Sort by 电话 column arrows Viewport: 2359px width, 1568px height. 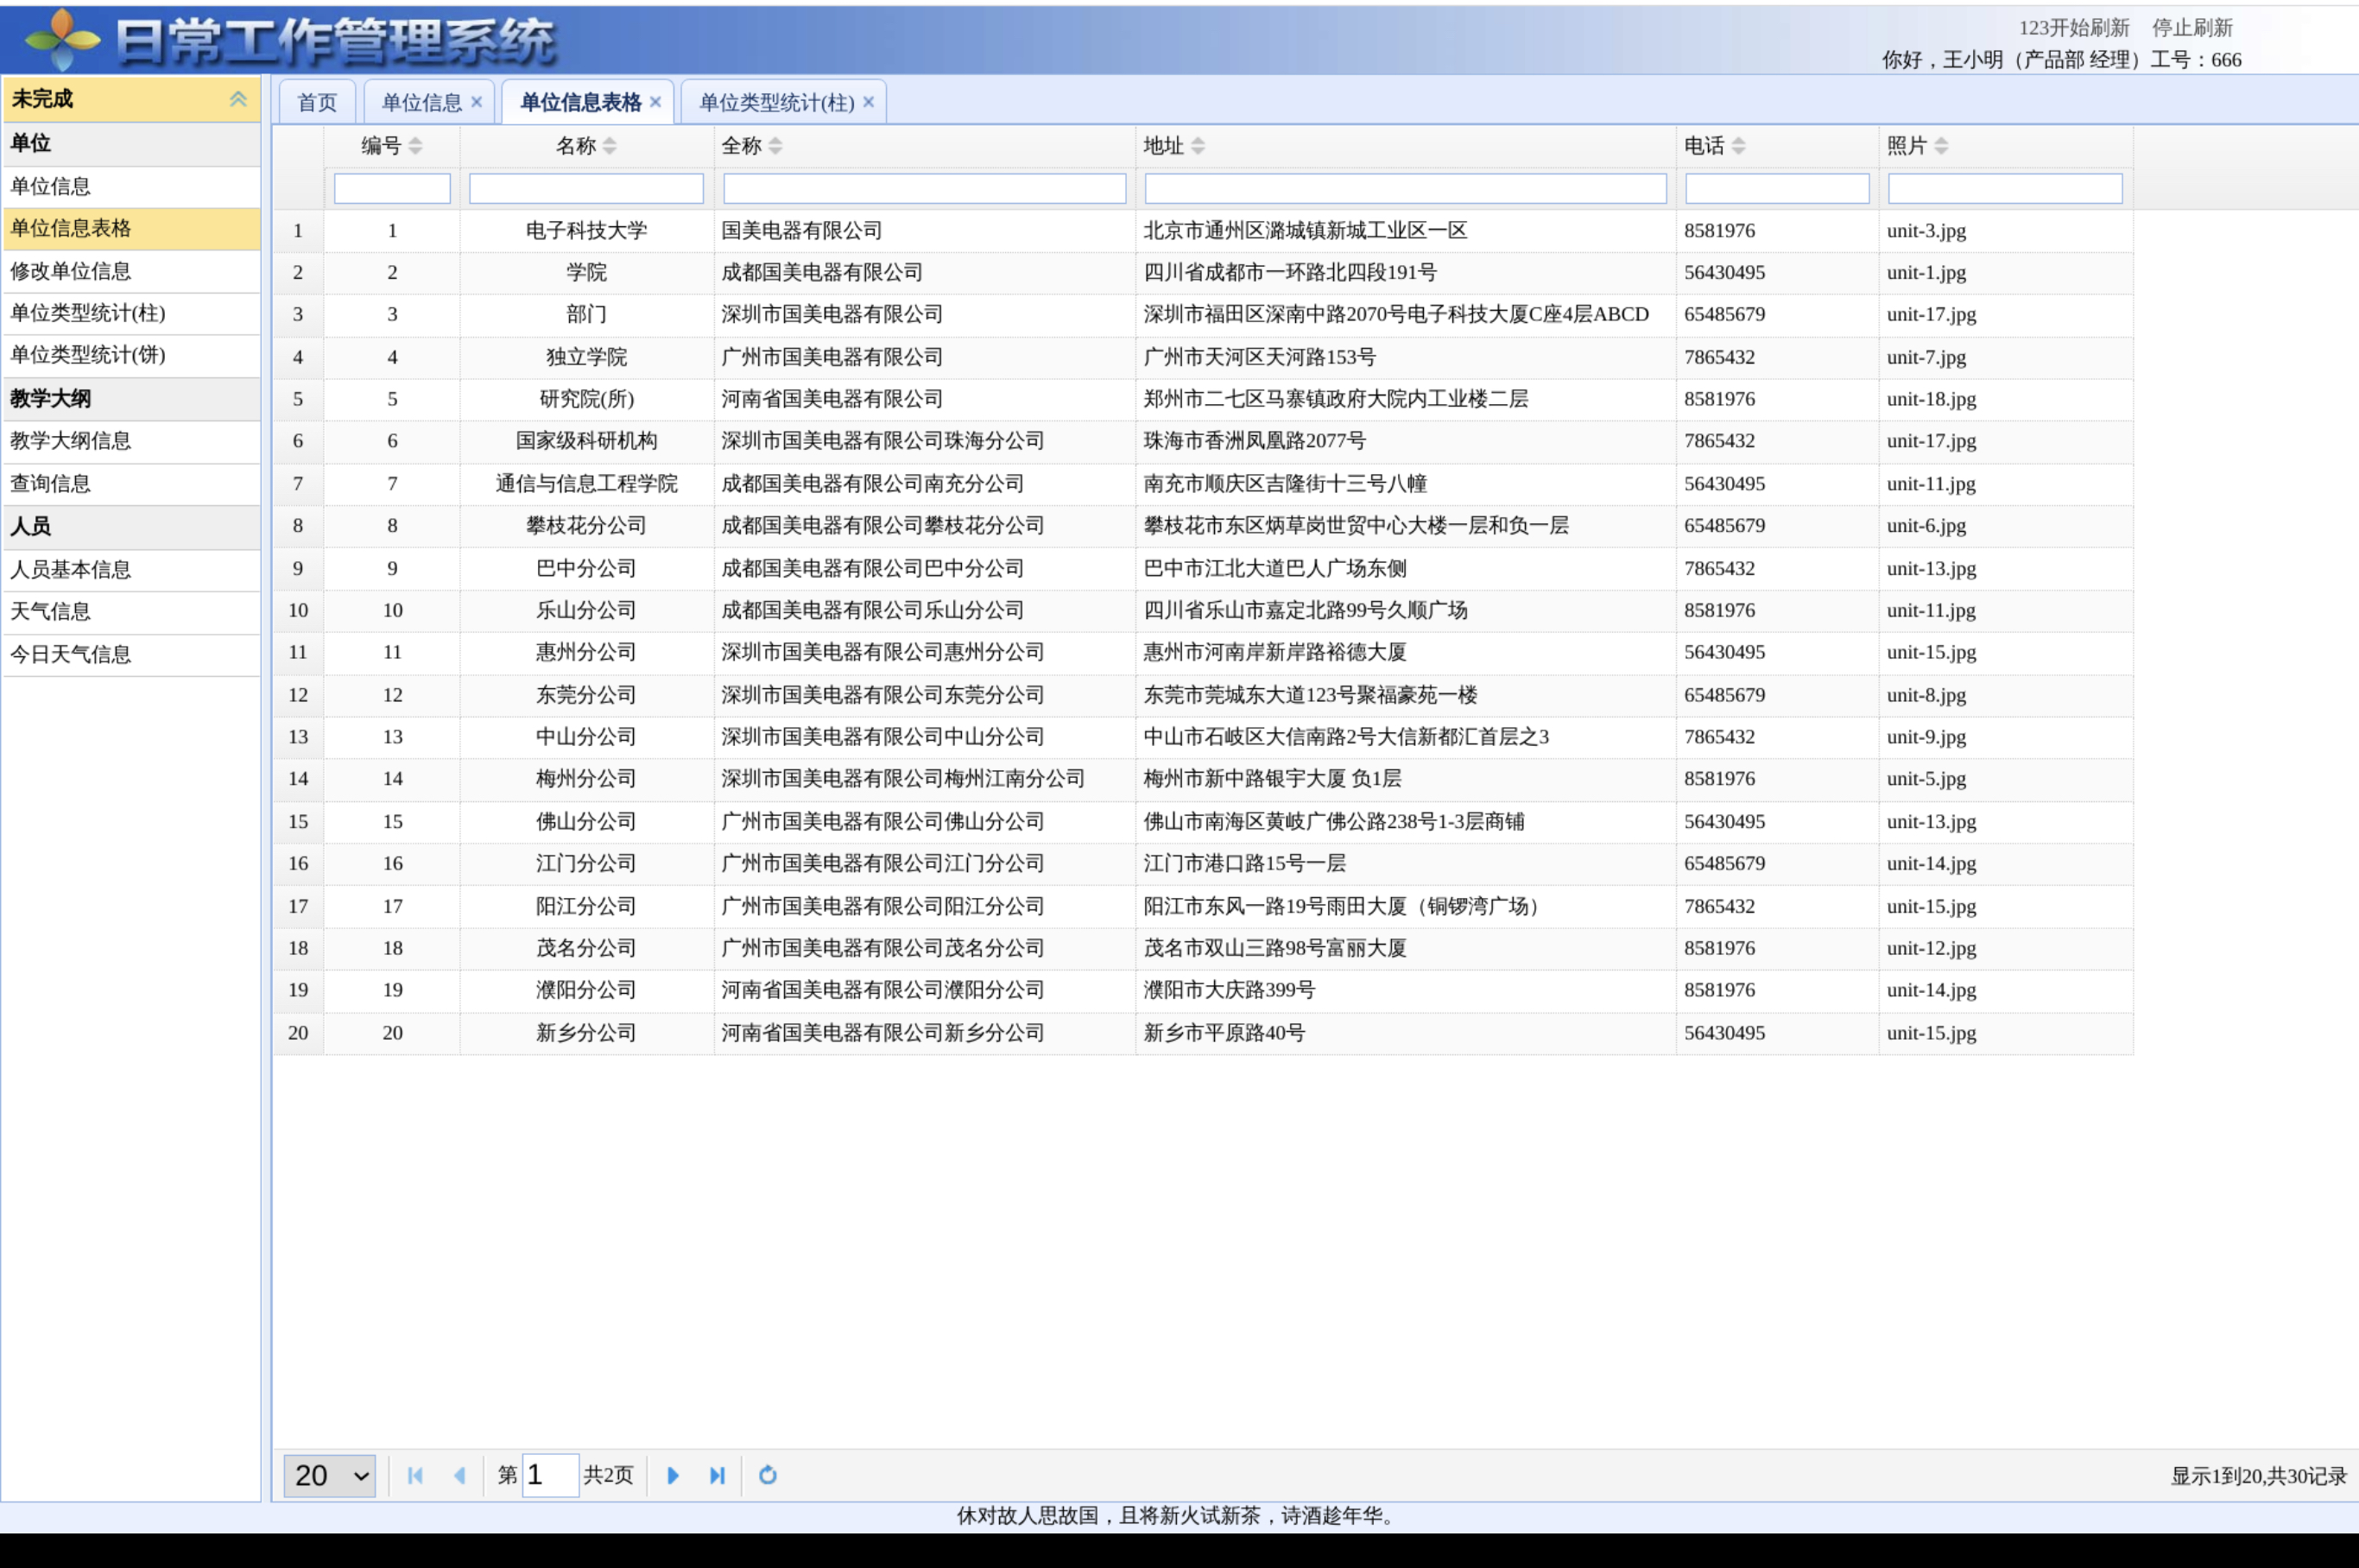click(x=1739, y=146)
